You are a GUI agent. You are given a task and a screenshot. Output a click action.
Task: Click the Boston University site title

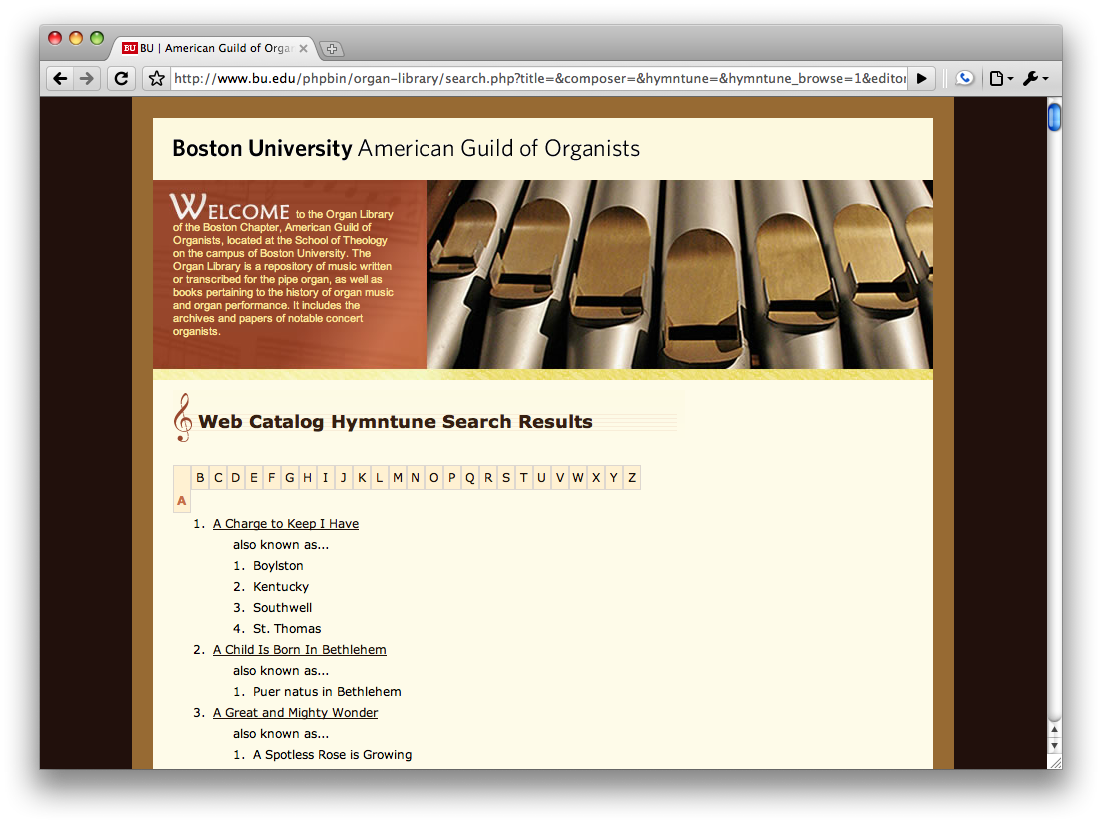pyautogui.click(x=406, y=149)
